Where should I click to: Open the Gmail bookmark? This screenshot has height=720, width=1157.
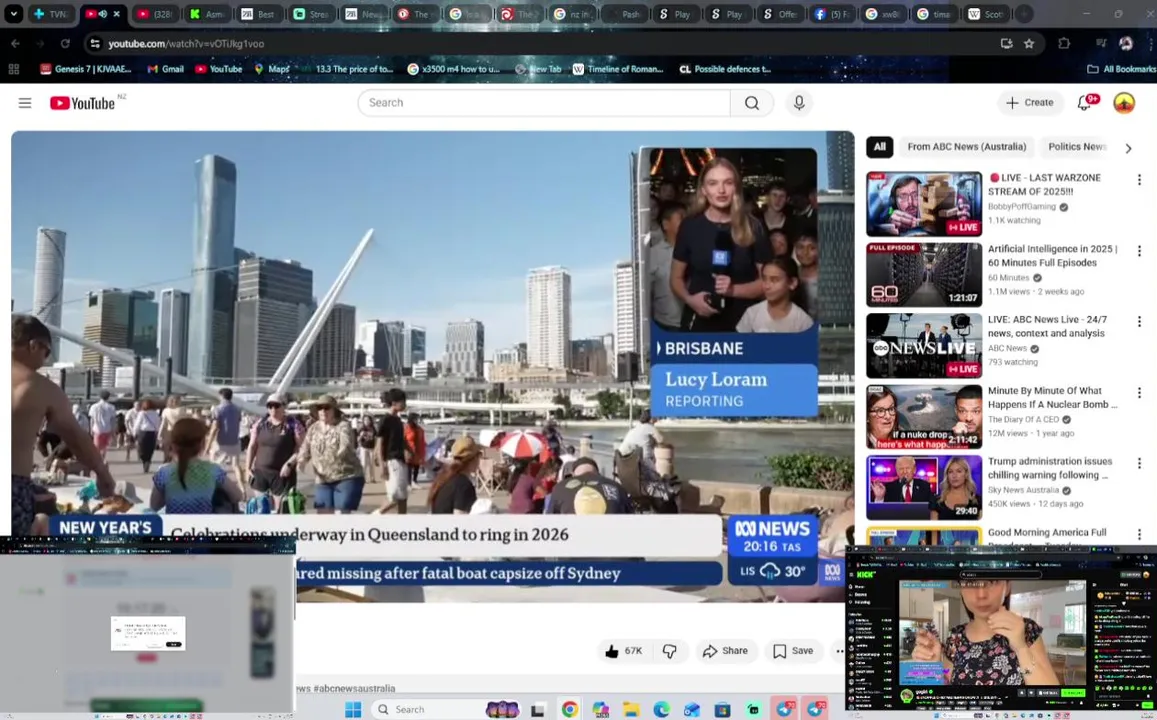165,69
